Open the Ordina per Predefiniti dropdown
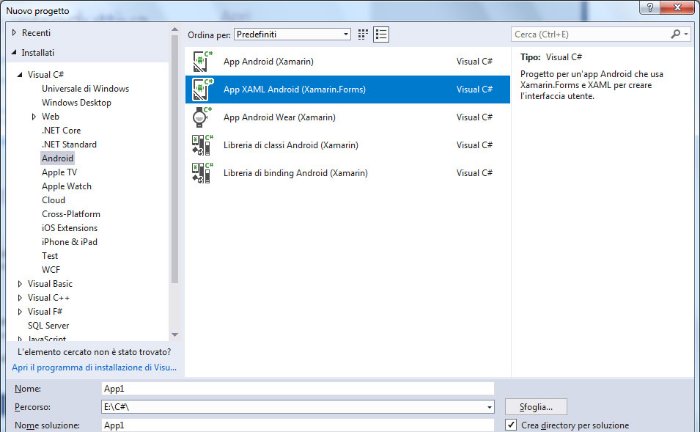The image size is (700, 432). tap(292, 34)
